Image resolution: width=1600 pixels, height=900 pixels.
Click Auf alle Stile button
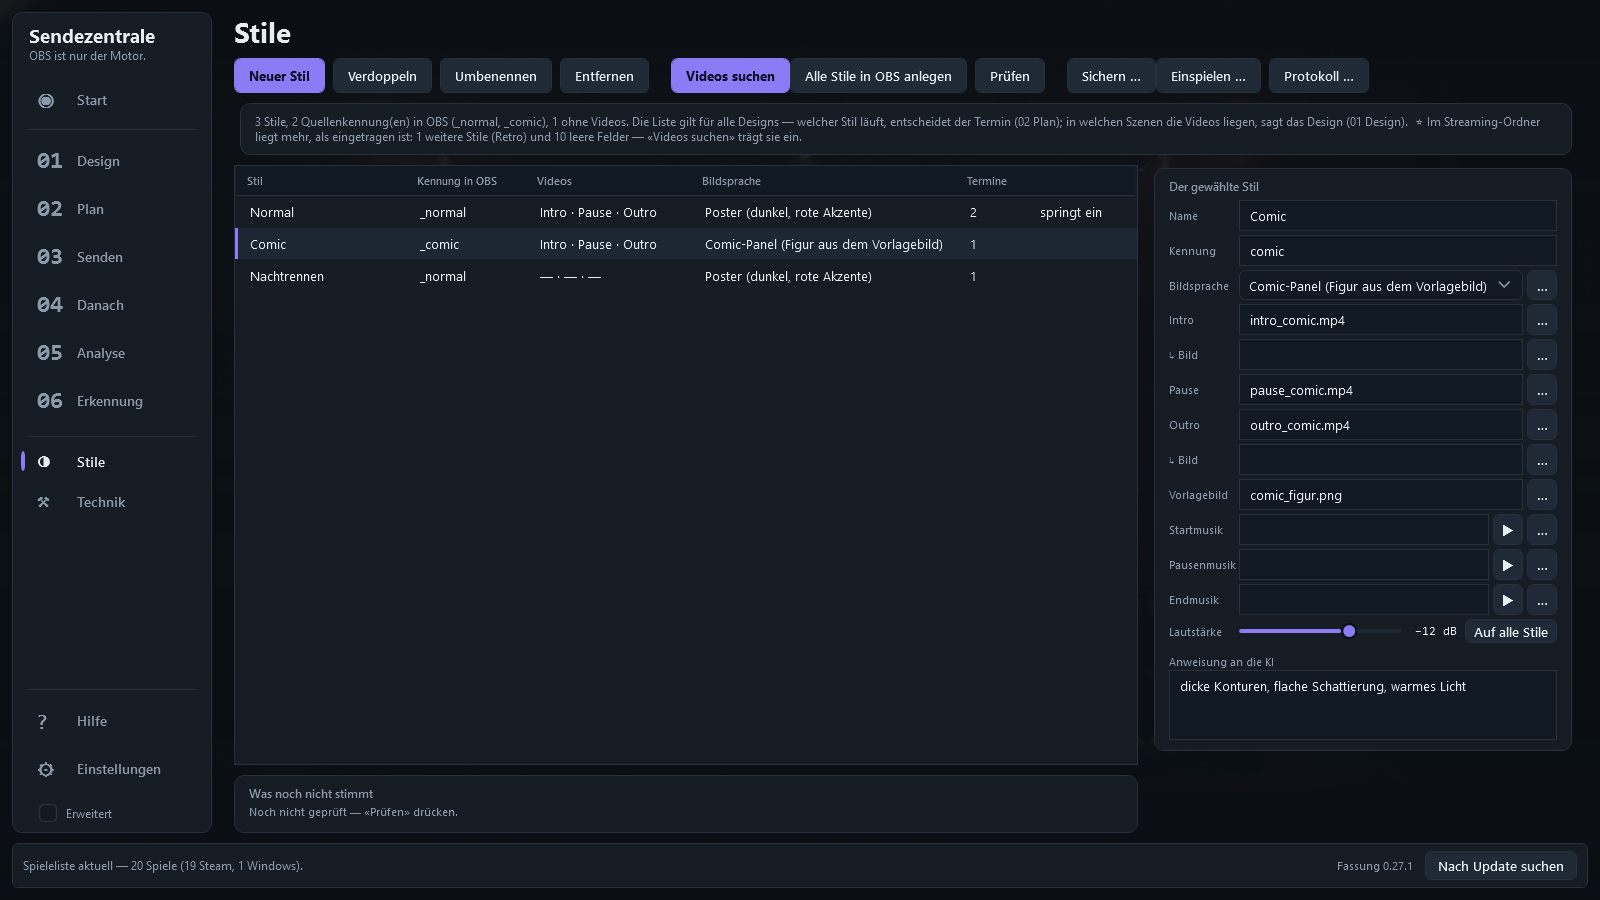1510,632
